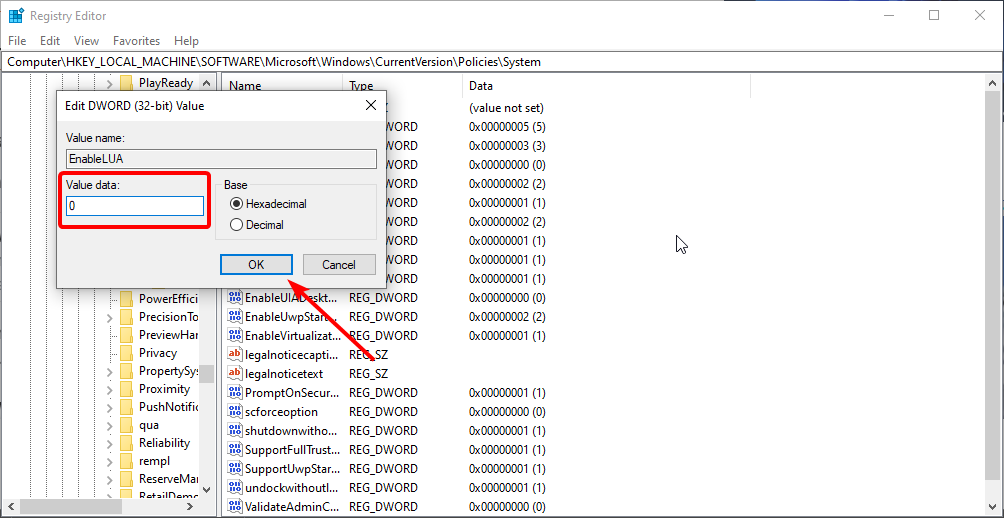
Task: Open the View menu
Action: click(86, 40)
